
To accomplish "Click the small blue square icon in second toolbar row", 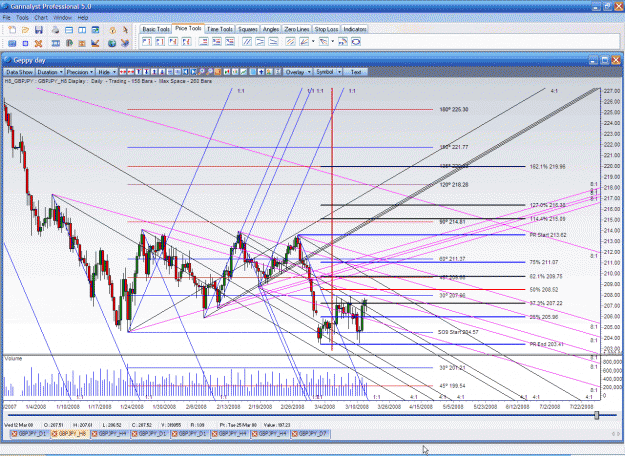I will (x=25, y=43).
